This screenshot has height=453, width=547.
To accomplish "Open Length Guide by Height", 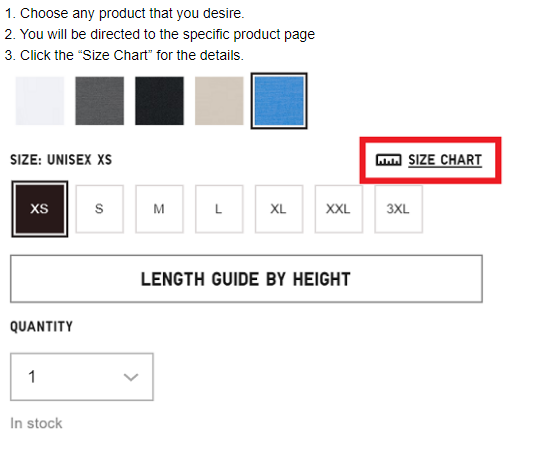I will coord(246,279).
